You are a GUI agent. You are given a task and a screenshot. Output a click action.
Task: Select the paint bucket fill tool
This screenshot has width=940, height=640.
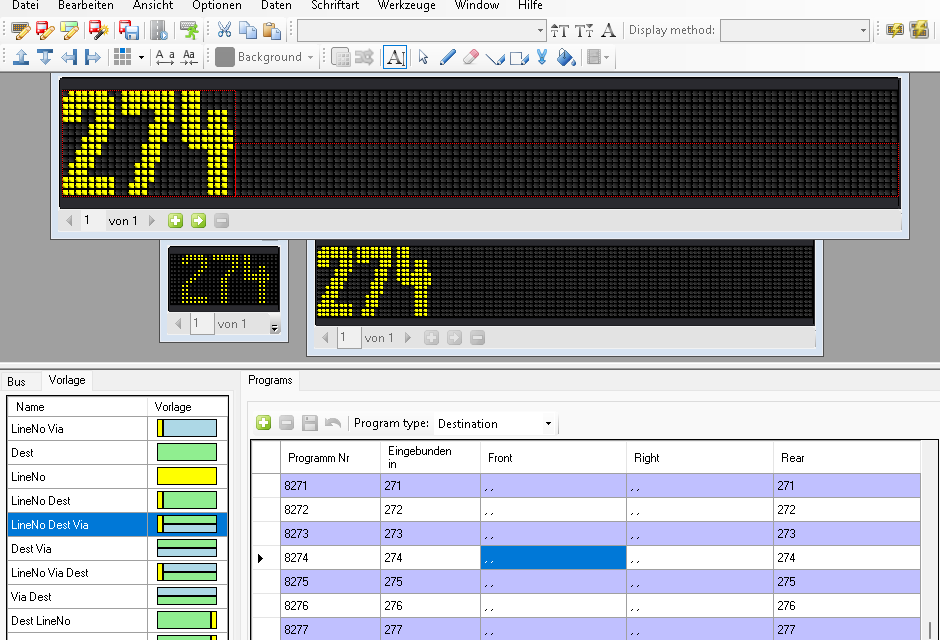coord(567,57)
